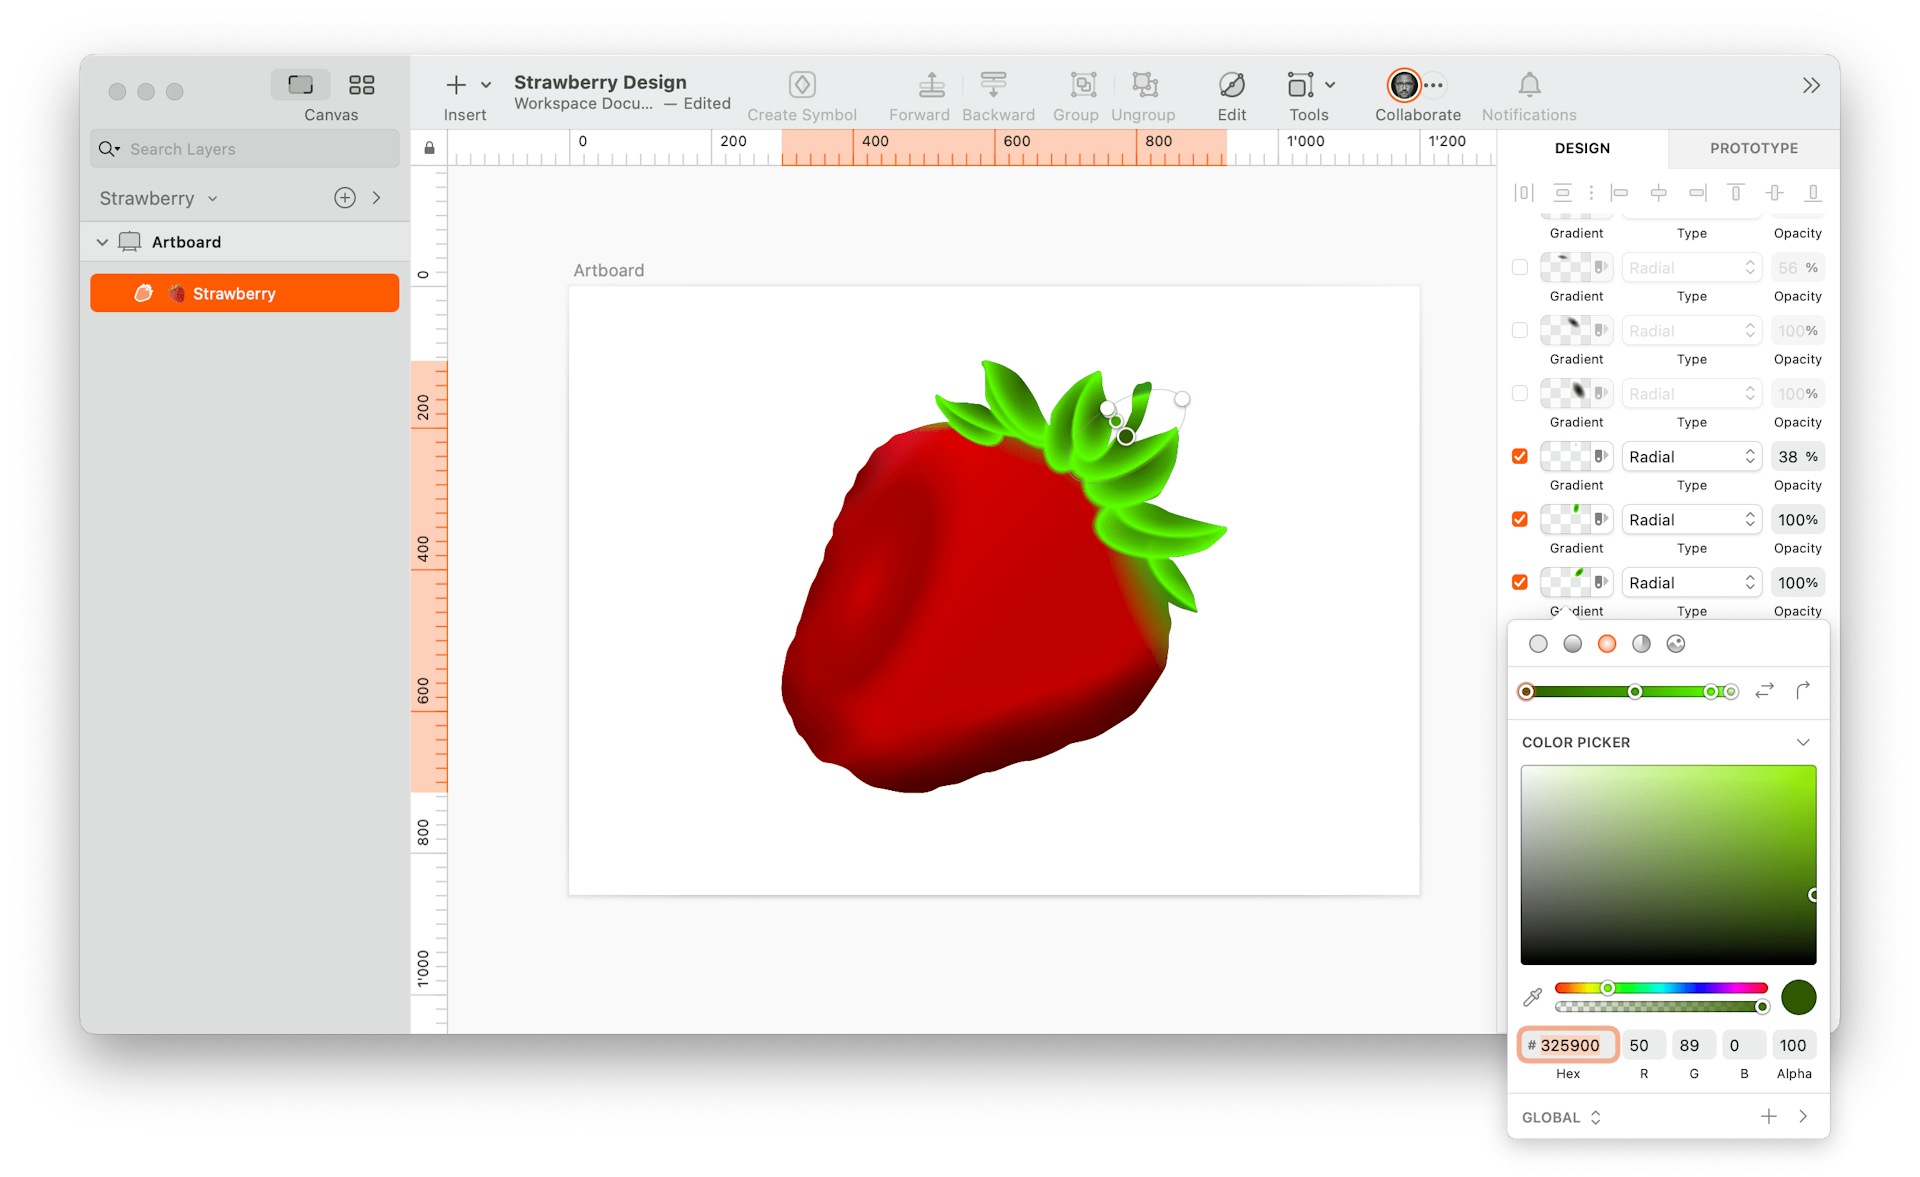Click the Create Symbol toolbar icon

click(x=801, y=85)
